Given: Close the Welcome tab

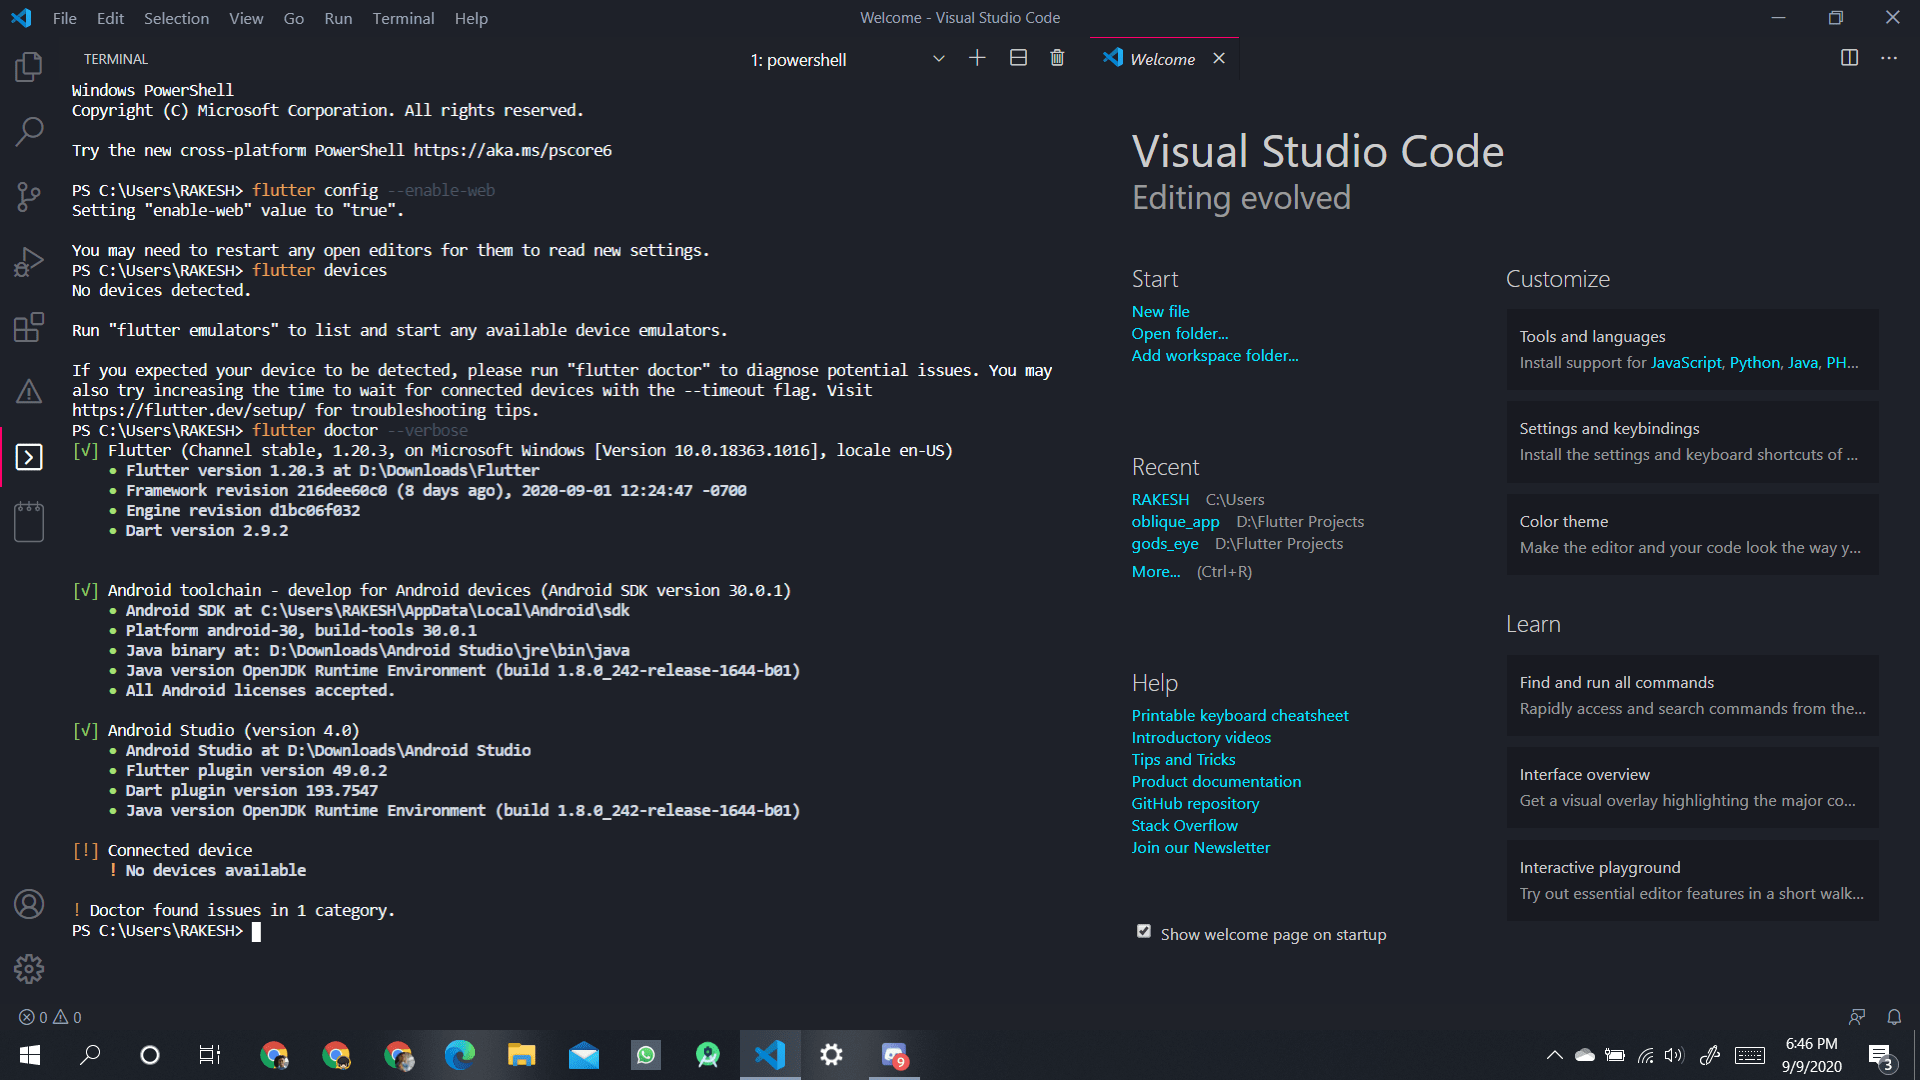Looking at the screenshot, I should coord(1218,58).
